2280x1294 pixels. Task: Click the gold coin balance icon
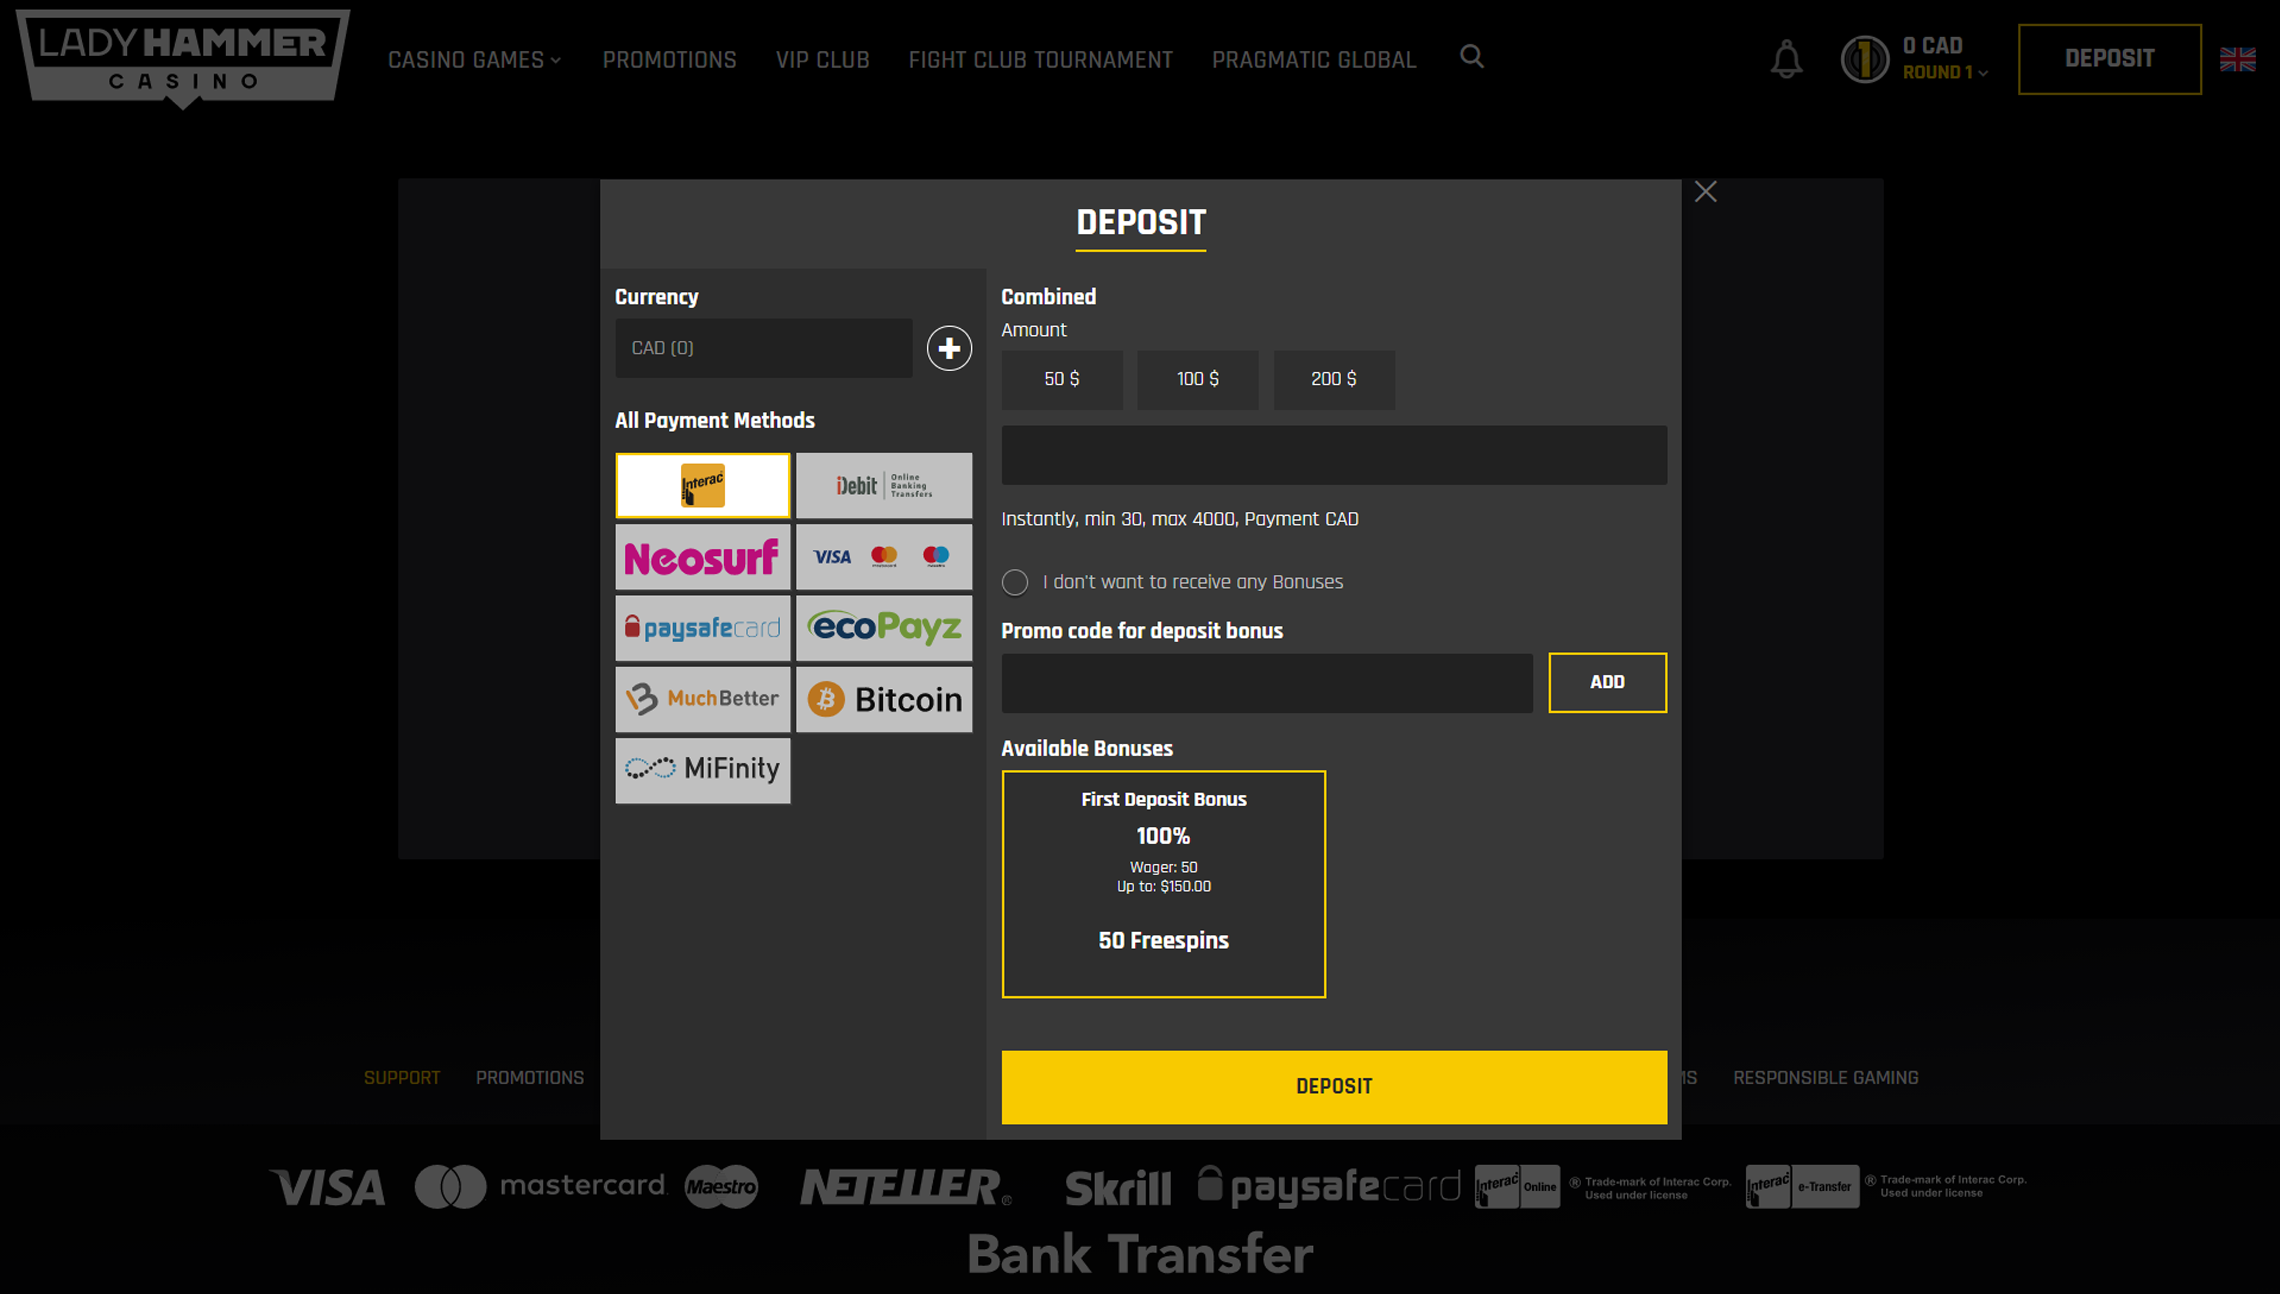point(1864,59)
